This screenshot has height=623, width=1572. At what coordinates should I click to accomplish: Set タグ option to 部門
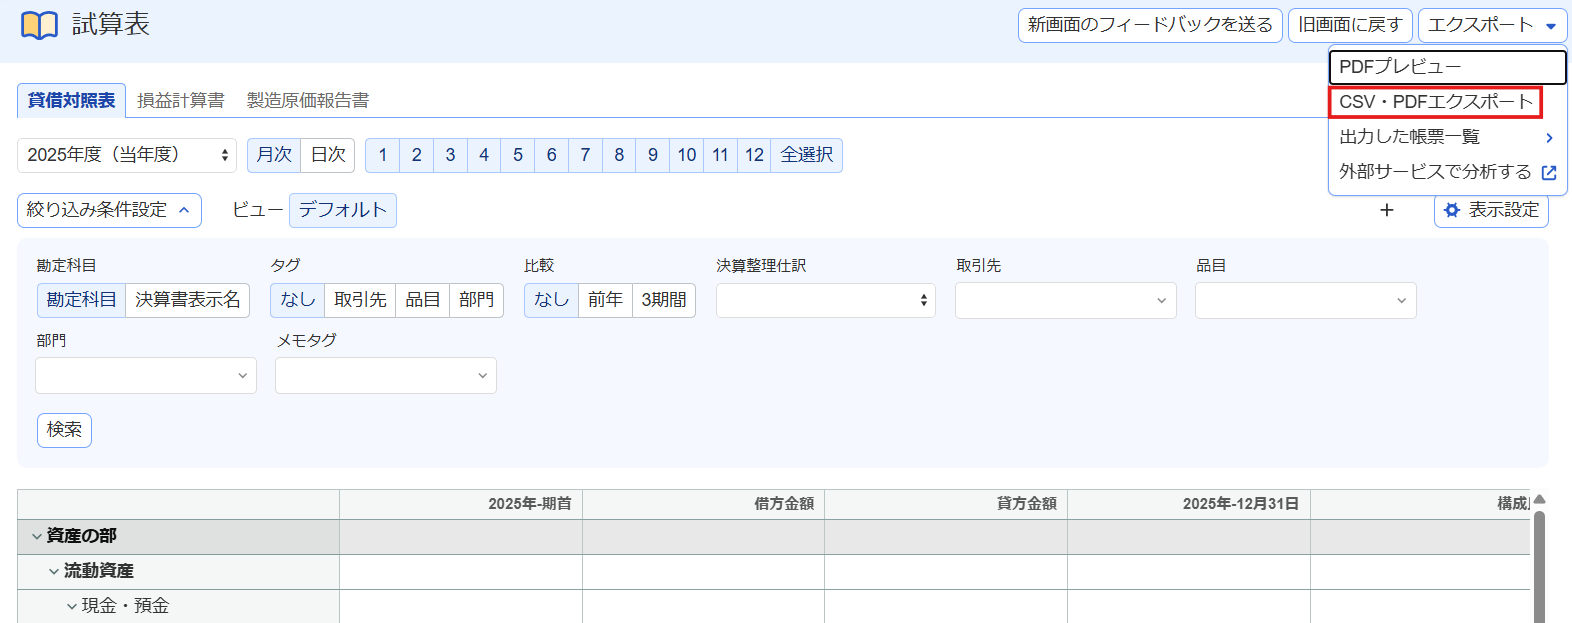(x=477, y=300)
